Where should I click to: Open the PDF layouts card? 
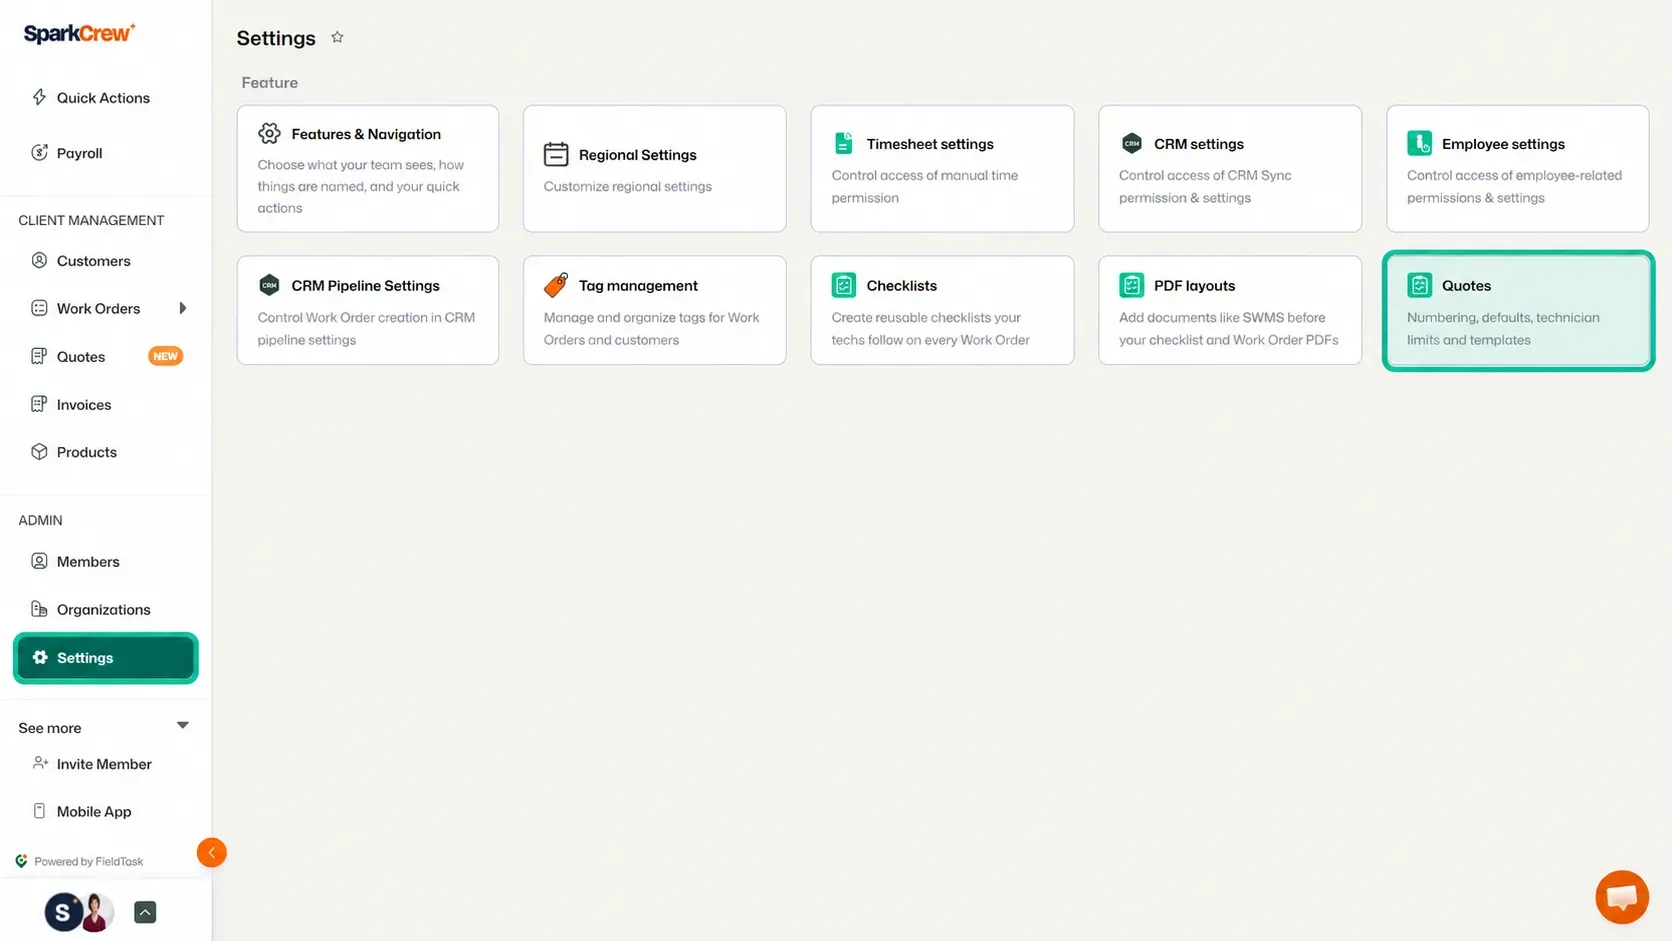(1230, 310)
